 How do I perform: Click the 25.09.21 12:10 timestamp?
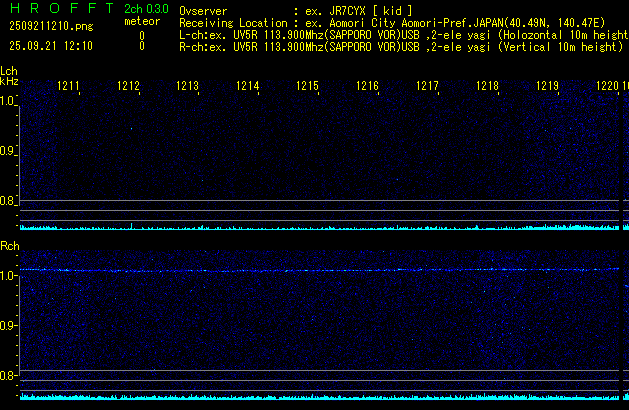(50, 46)
